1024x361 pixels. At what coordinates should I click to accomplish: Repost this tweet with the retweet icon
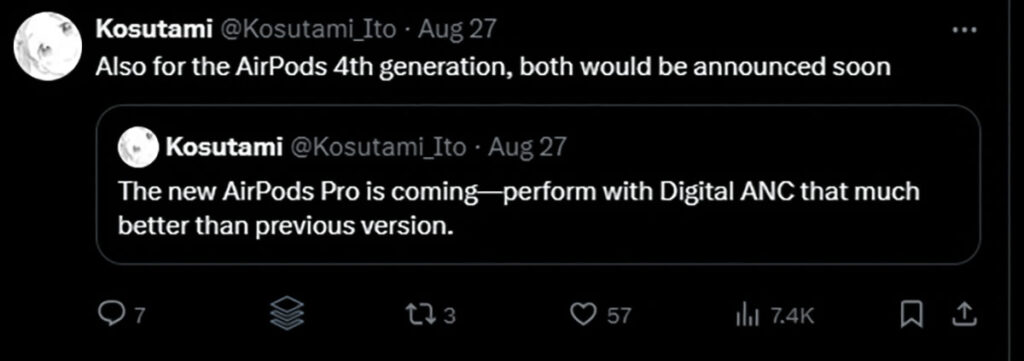(x=421, y=316)
